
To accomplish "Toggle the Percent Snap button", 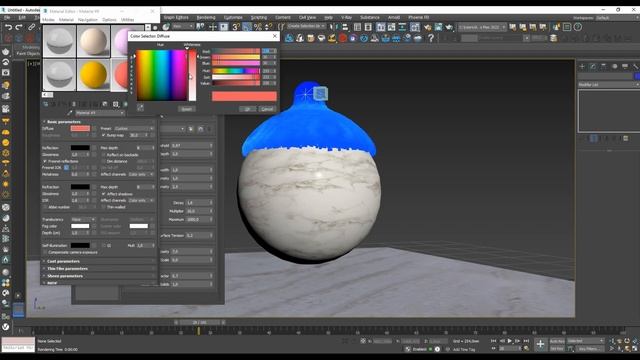I will tap(258, 27).
